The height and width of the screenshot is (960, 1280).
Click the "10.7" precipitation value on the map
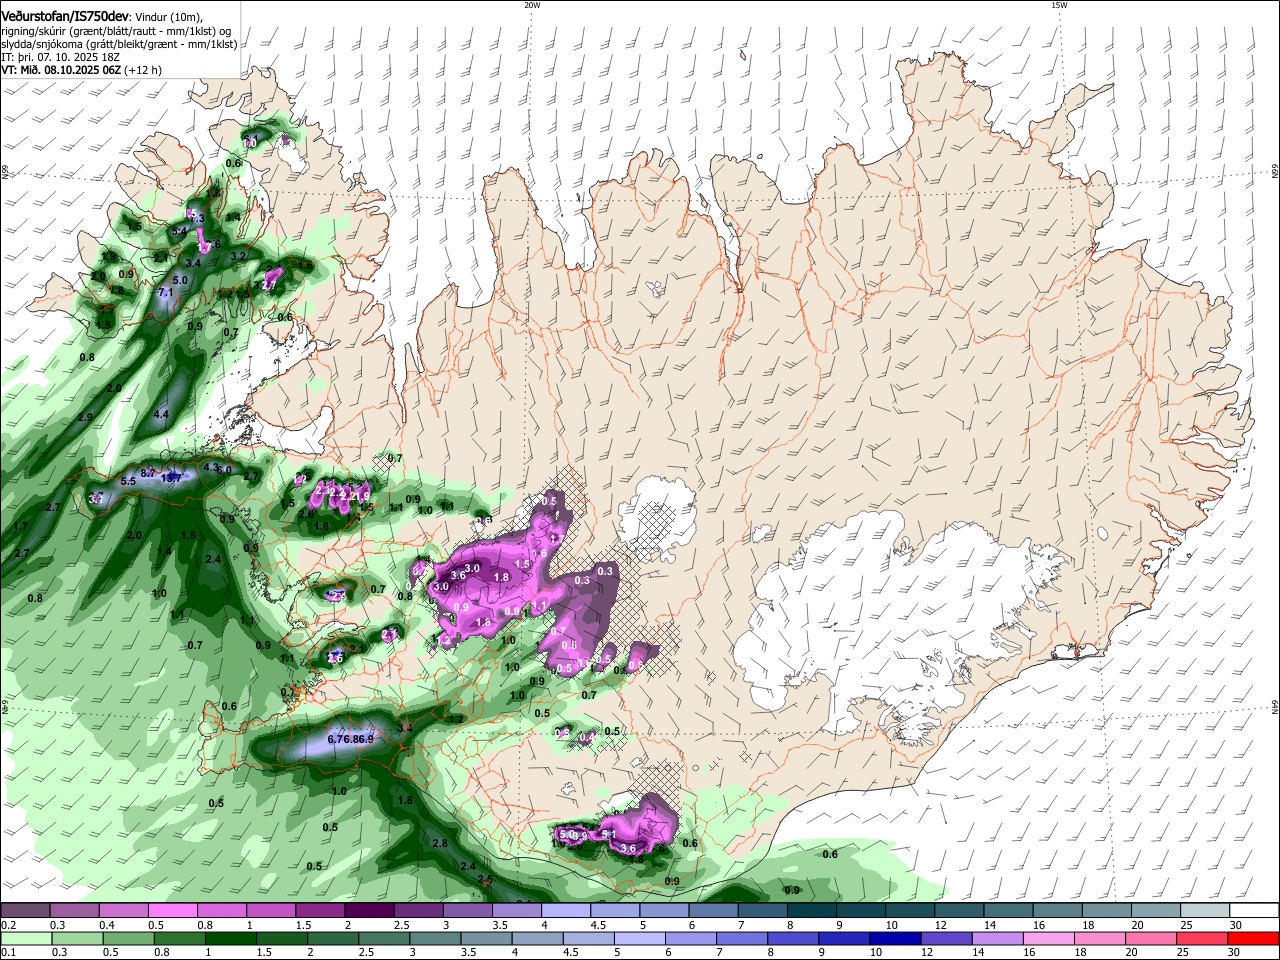172,478
